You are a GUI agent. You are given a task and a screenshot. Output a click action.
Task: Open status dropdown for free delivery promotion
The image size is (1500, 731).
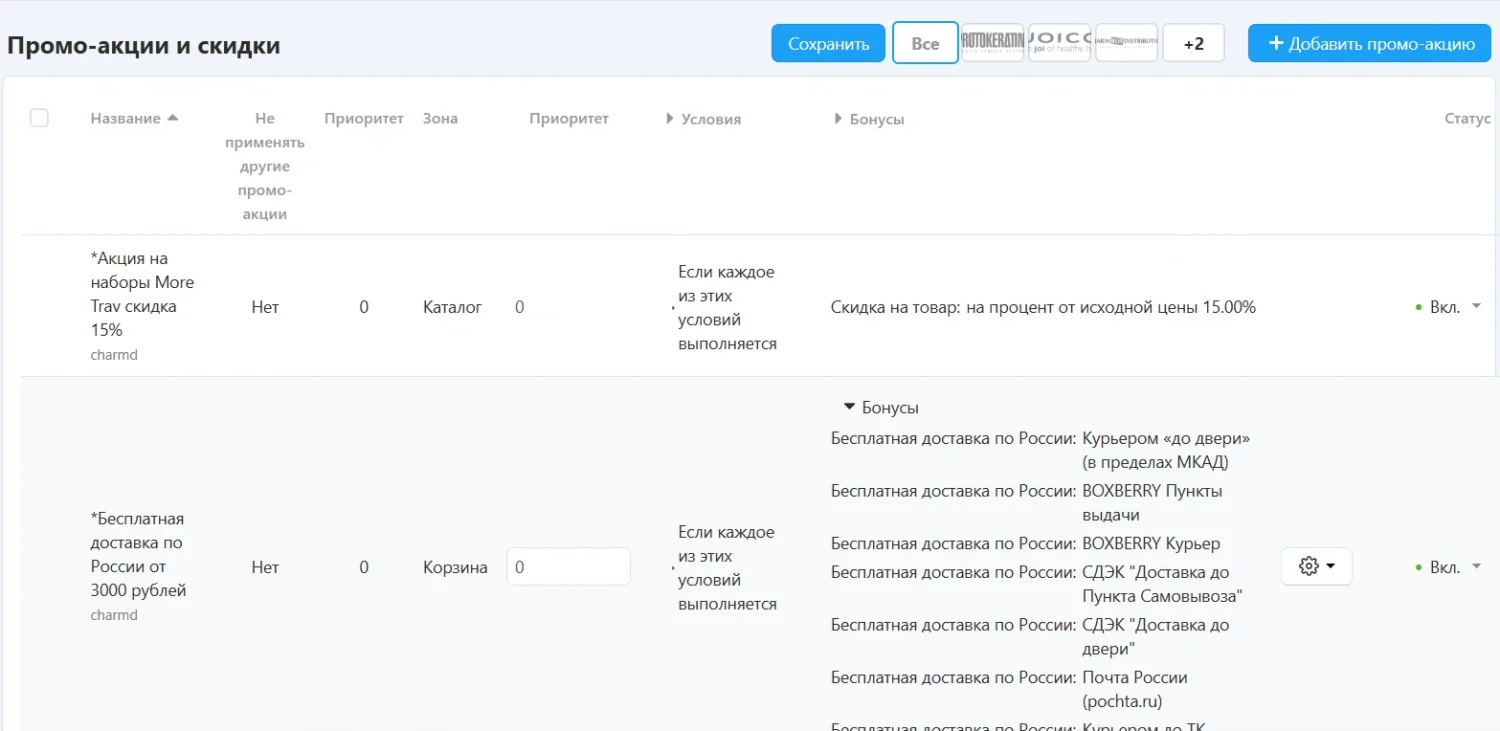click(1476, 567)
